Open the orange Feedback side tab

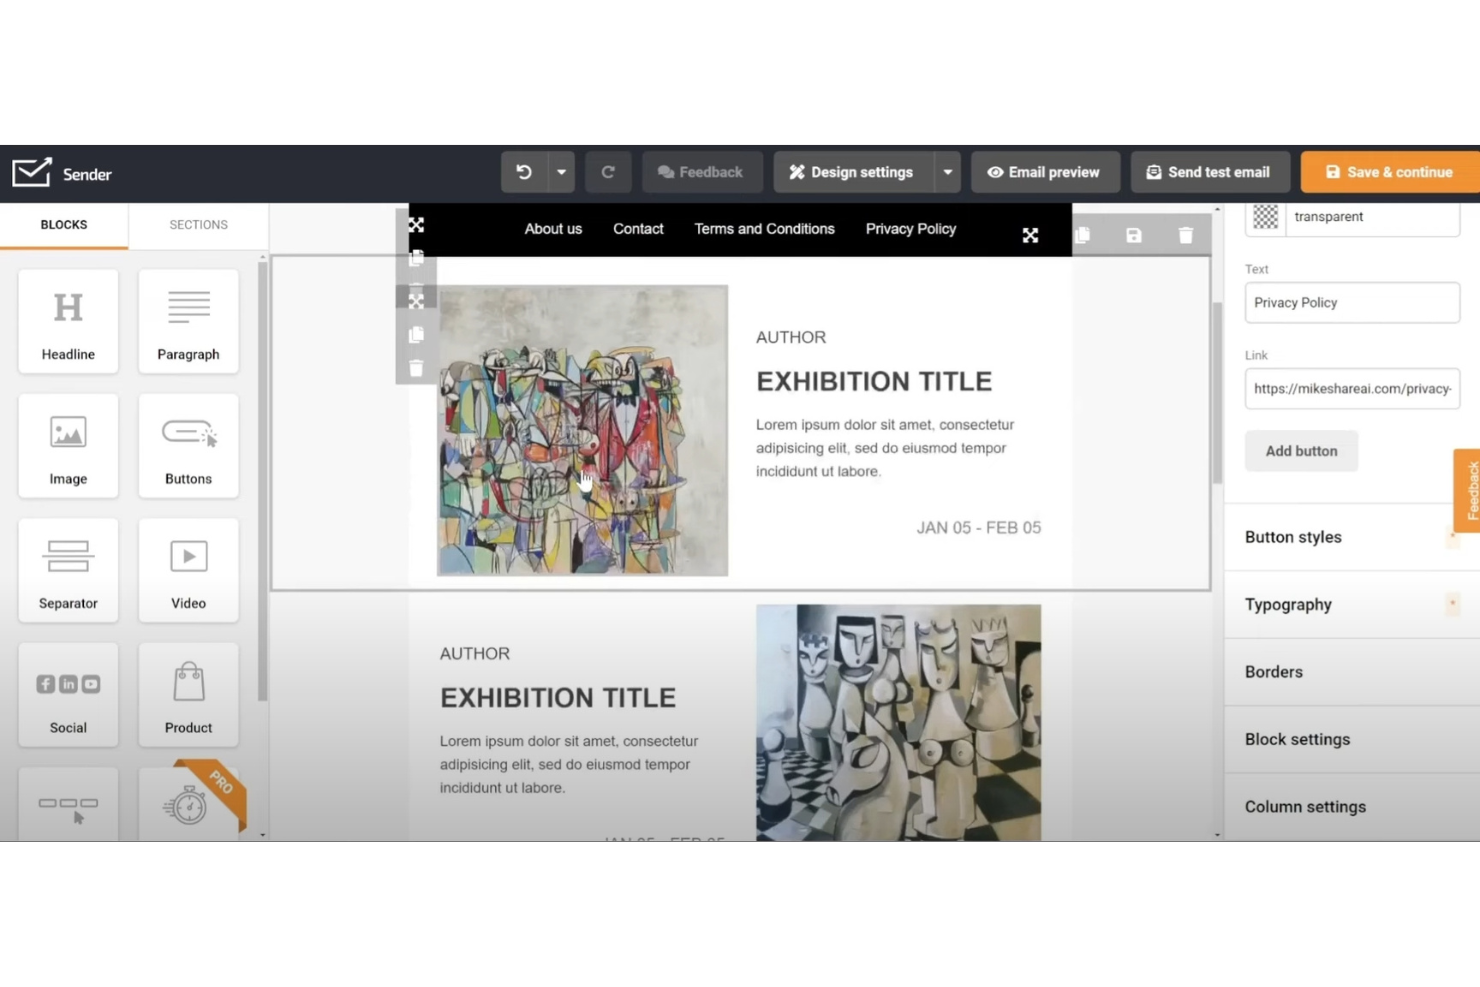1468,490
